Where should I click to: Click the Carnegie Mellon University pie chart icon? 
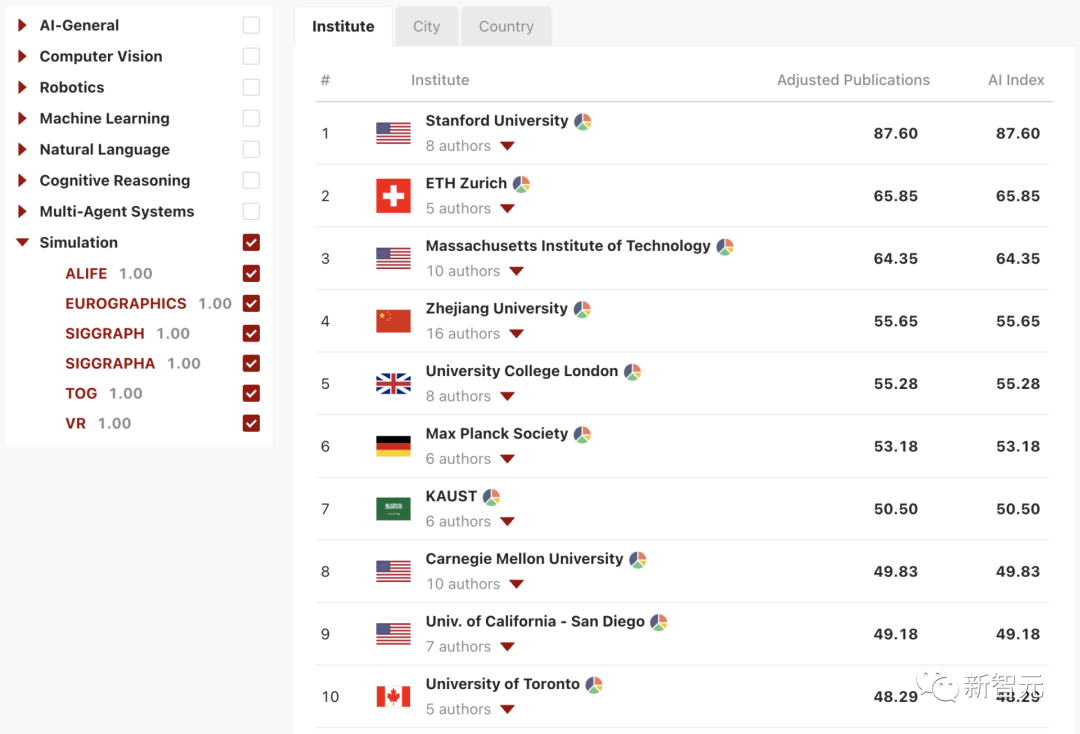pos(638,560)
